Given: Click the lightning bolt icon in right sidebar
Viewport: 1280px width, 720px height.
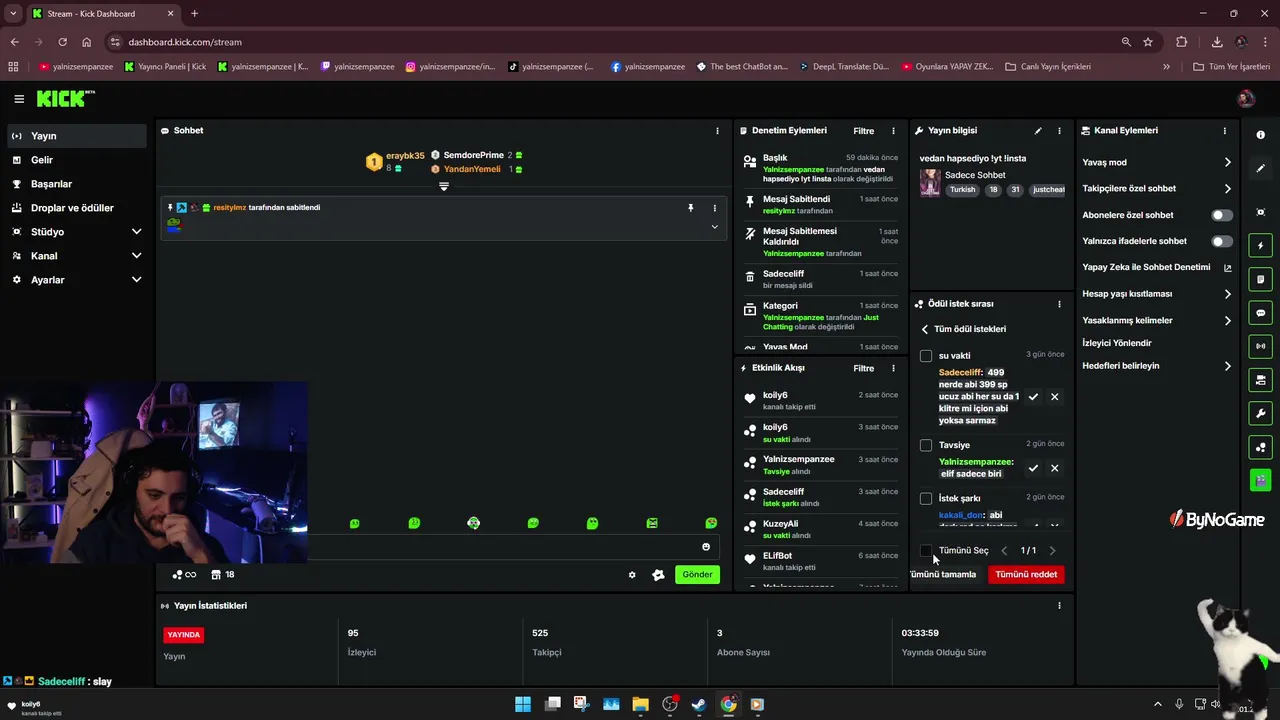Looking at the screenshot, I should [x=1260, y=246].
